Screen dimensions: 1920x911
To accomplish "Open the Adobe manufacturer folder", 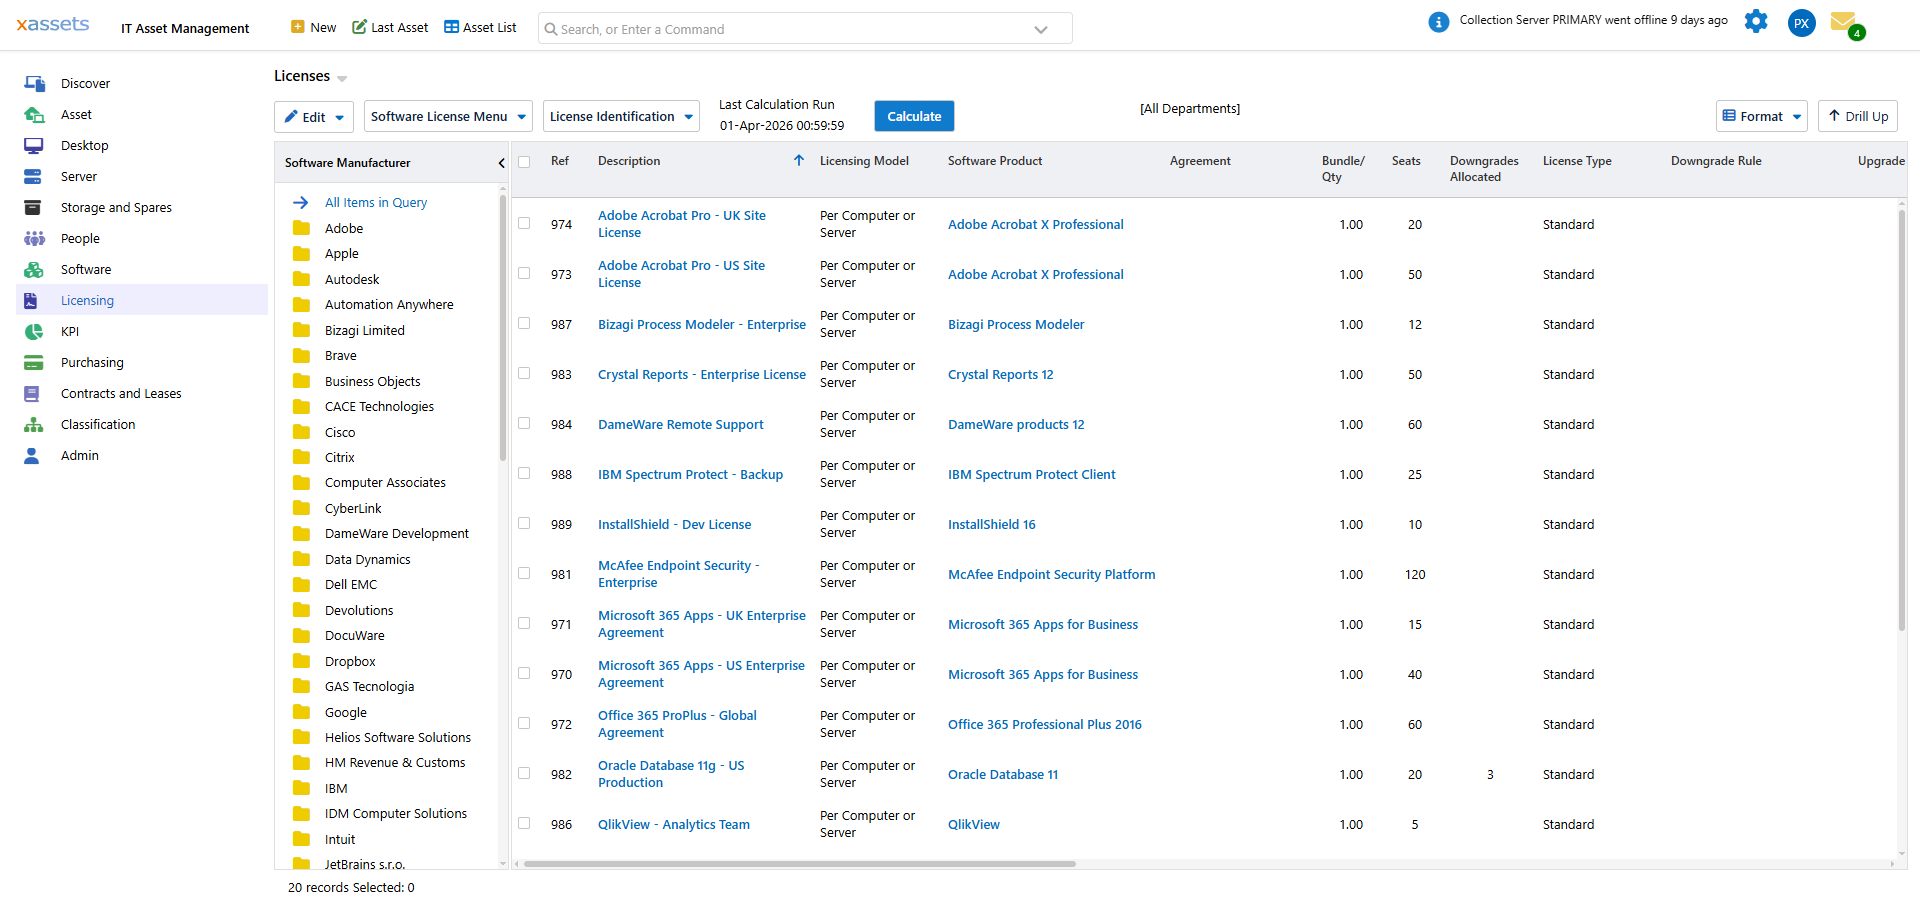I will pyautogui.click(x=301, y=229).
